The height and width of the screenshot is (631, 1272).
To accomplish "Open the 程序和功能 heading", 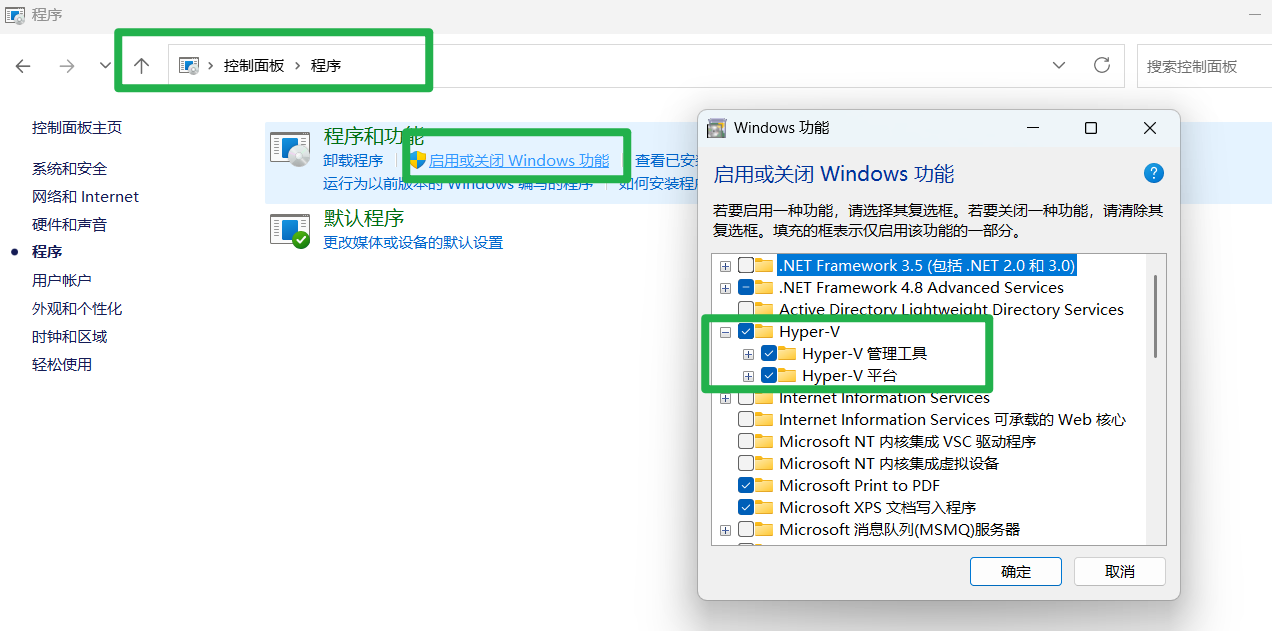I will tap(374, 137).
